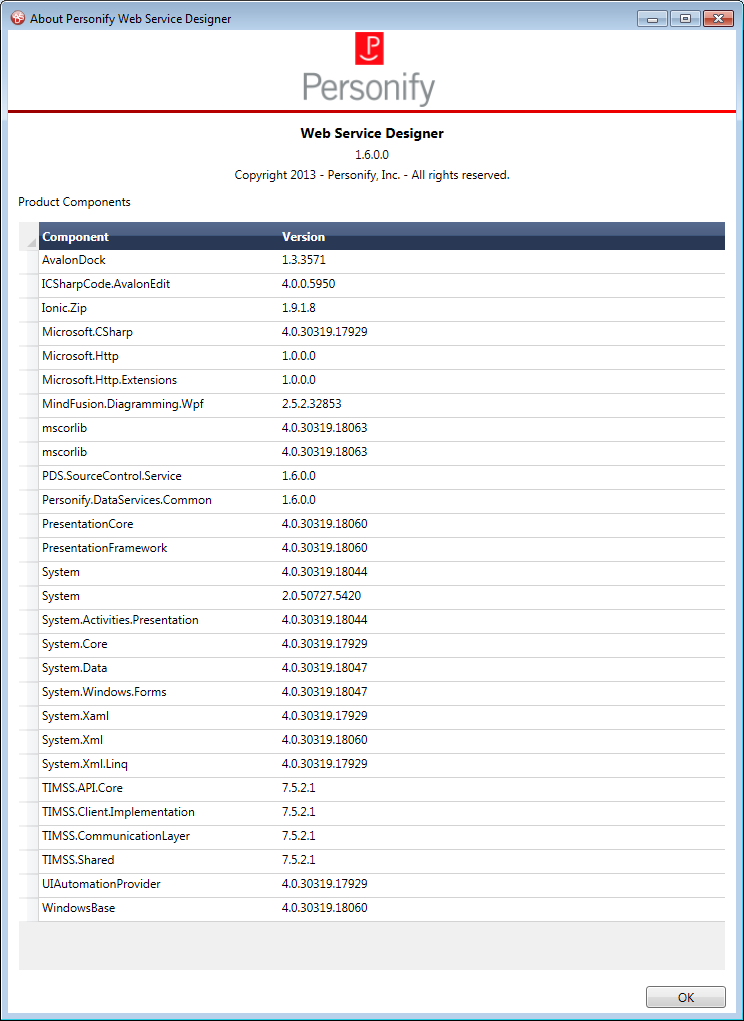Screen dimensions: 744x1021
Task: Click the Personify logo image
Action: pos(369,69)
